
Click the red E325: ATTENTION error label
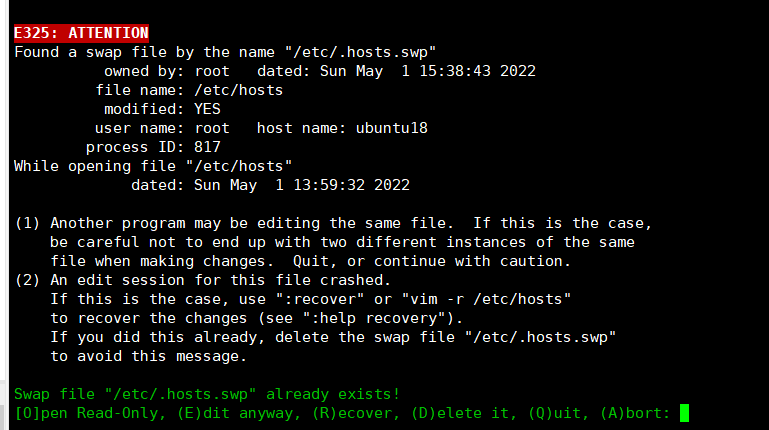click(x=81, y=33)
